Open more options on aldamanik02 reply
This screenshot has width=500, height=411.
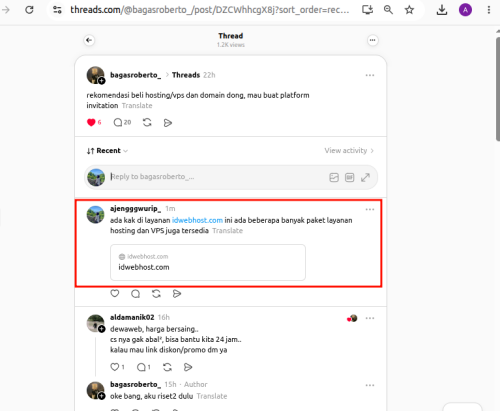(x=370, y=318)
